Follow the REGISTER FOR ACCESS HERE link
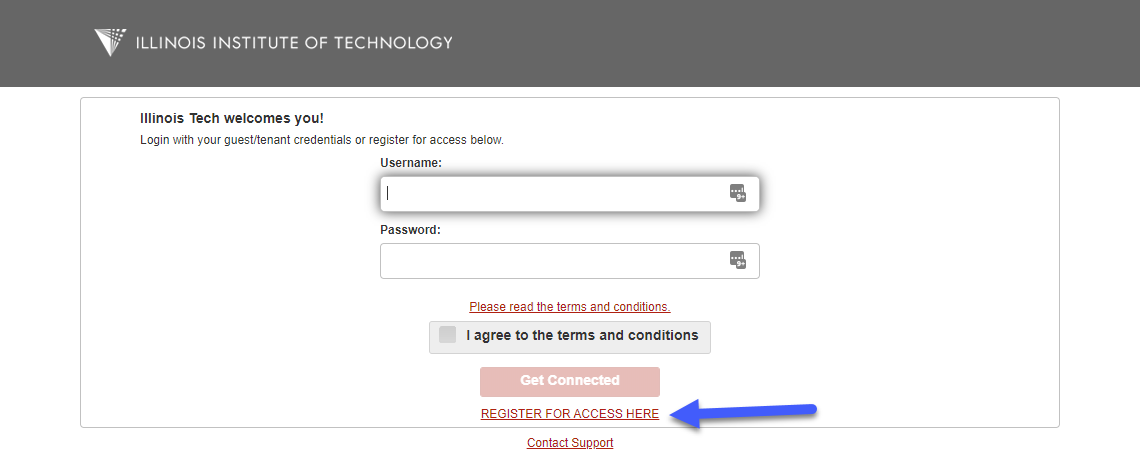The image size is (1140, 467). click(x=570, y=414)
